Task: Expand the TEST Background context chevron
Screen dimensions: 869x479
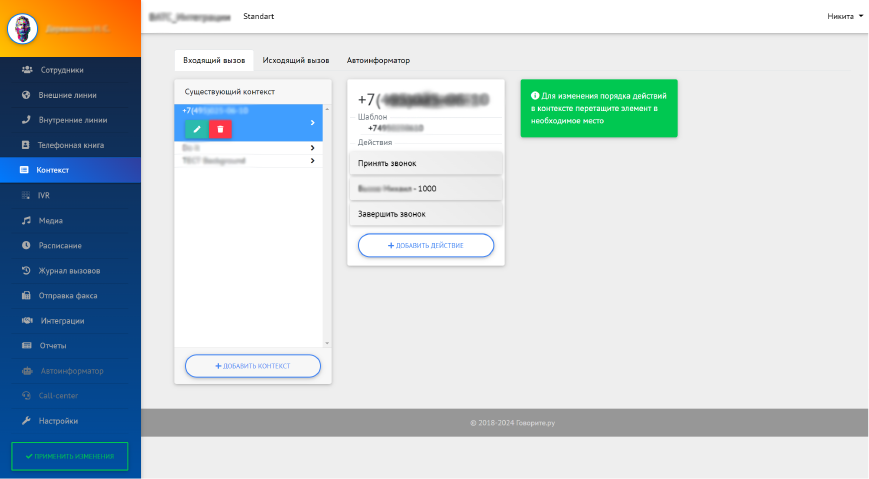Action: coord(312,160)
